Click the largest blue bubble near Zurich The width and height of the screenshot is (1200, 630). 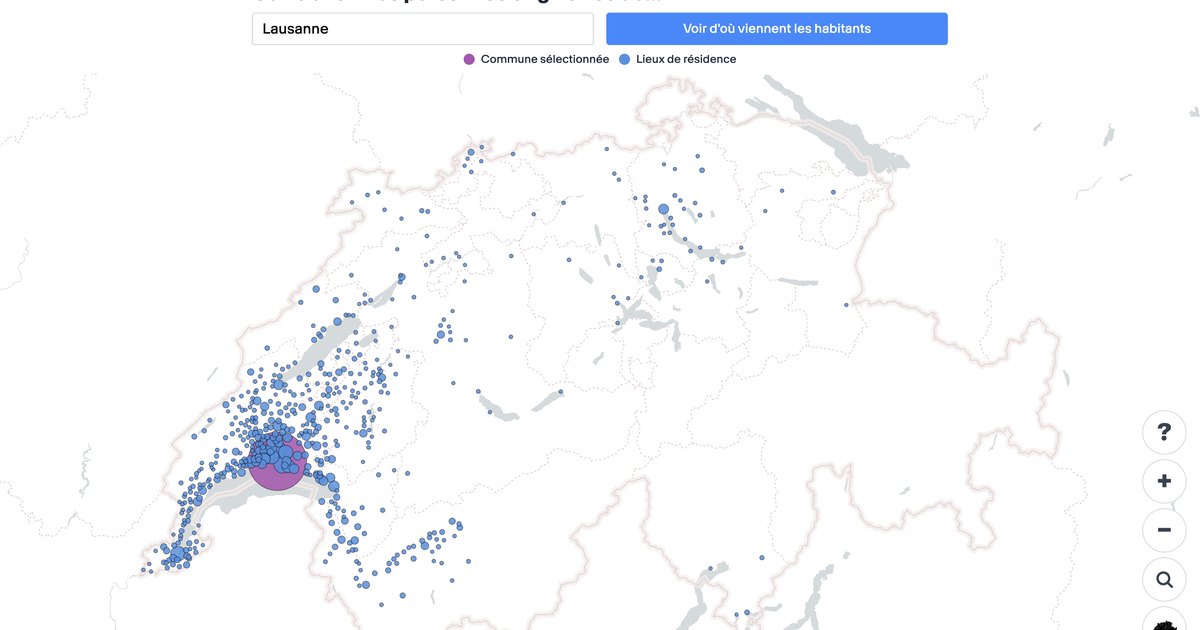pos(663,209)
